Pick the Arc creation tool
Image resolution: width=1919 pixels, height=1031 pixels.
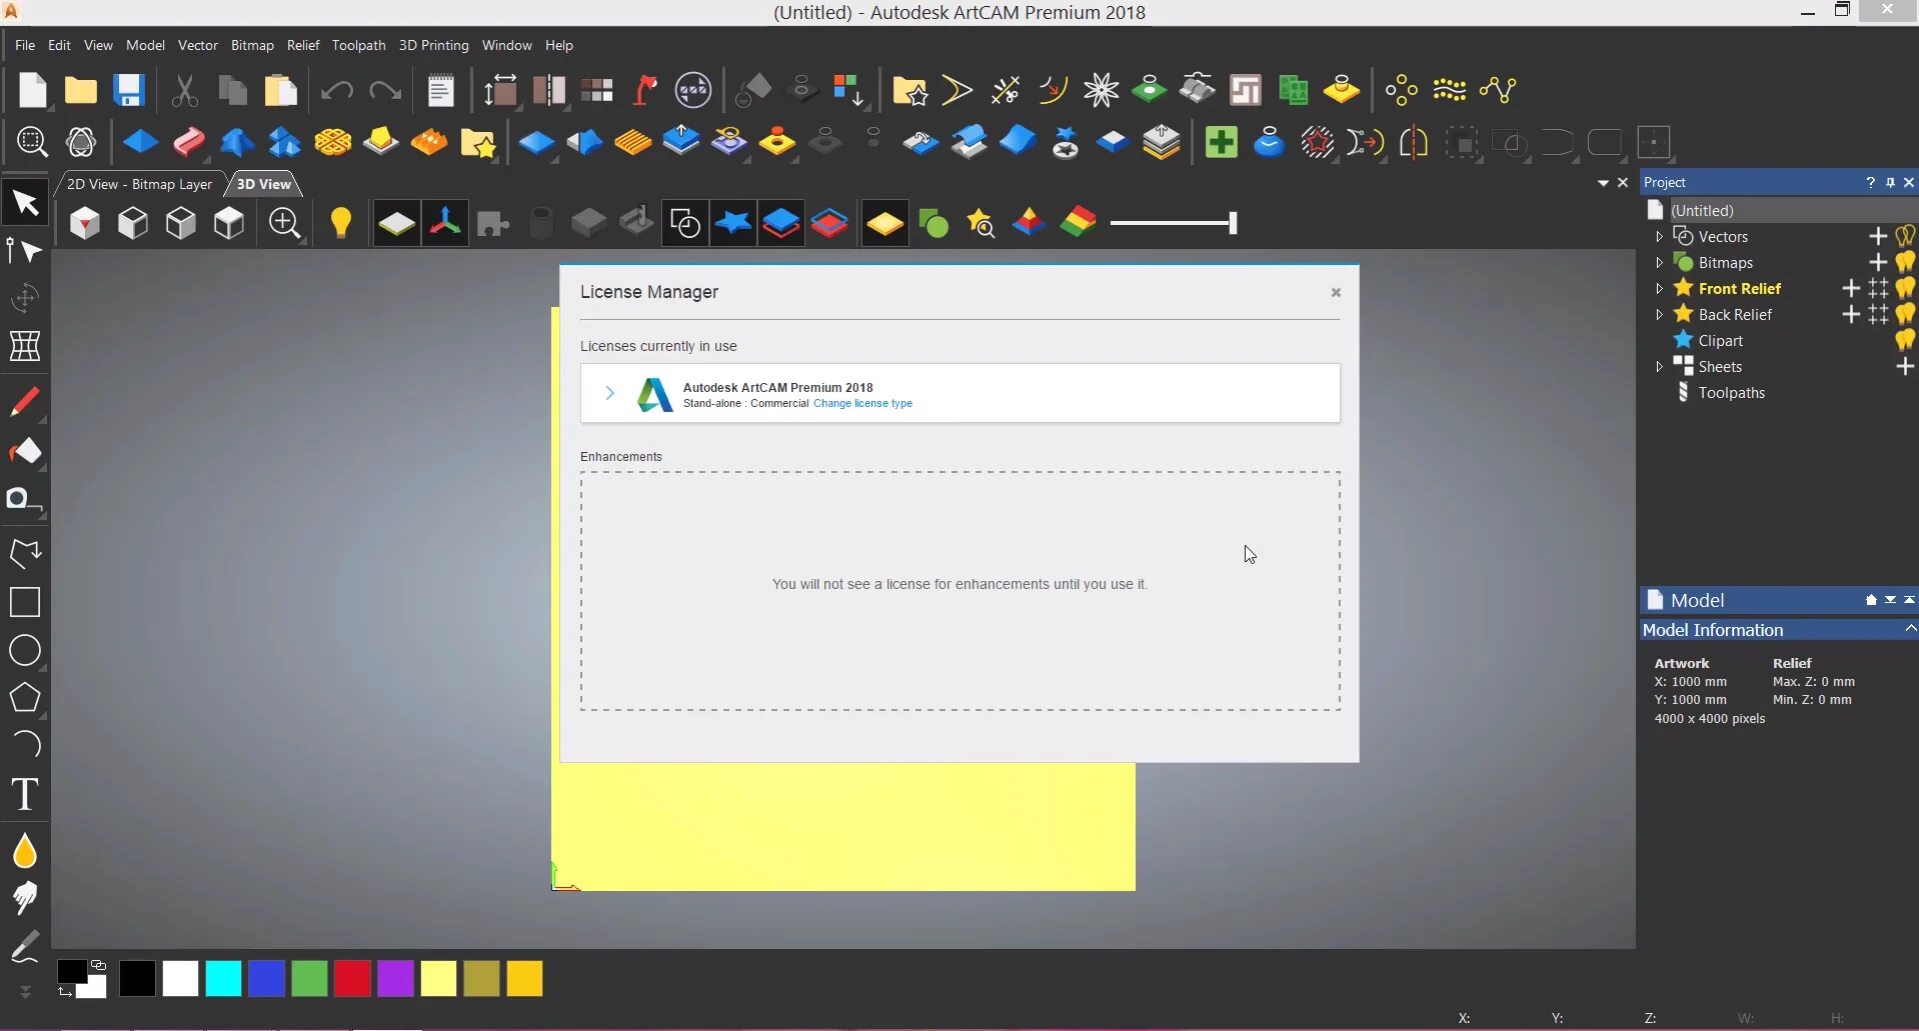(25, 745)
